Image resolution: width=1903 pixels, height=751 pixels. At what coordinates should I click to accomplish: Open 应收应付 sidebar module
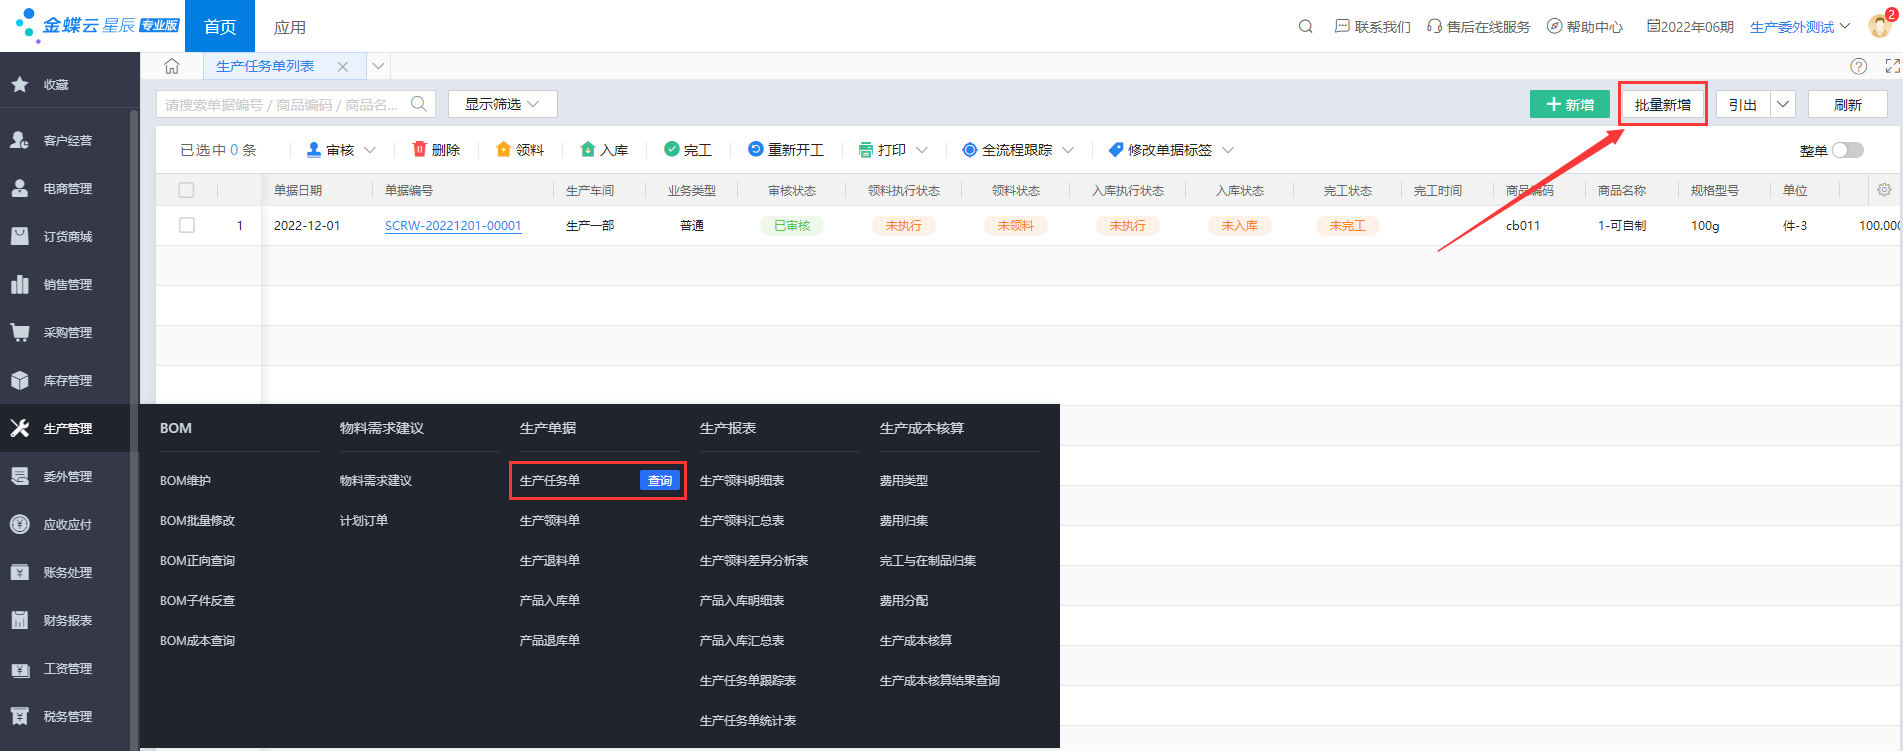(x=67, y=525)
